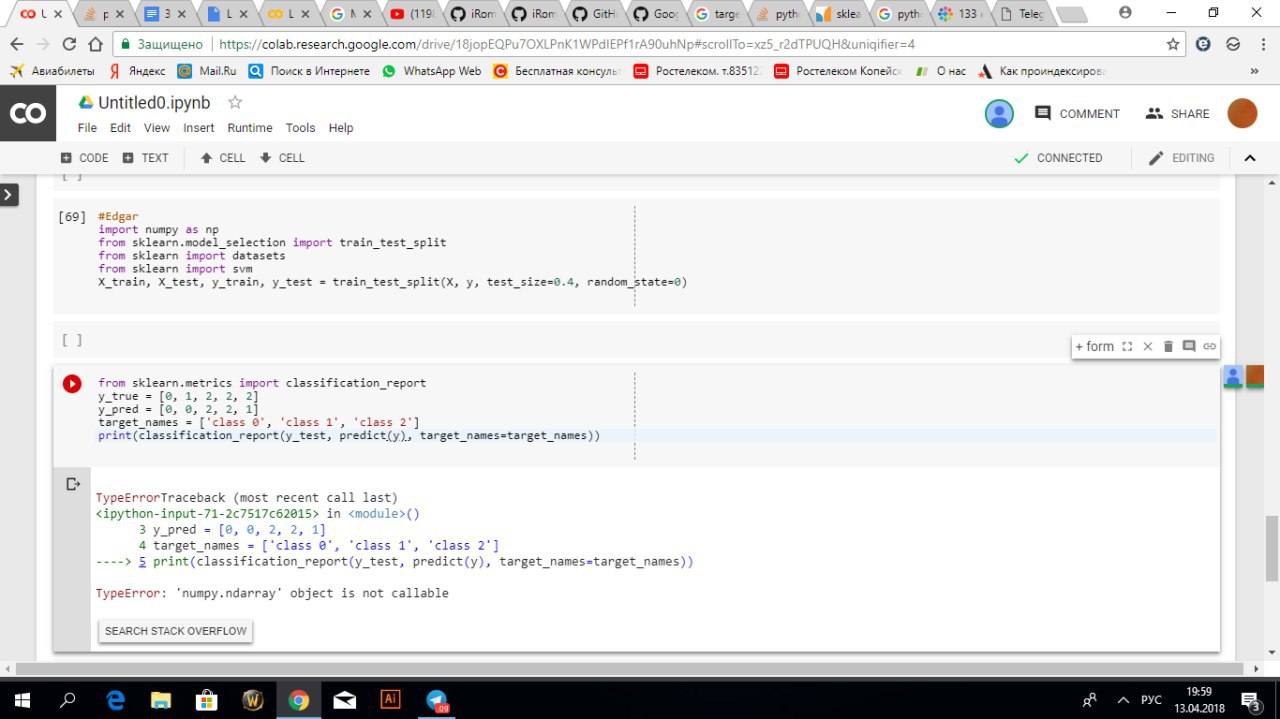Open the Insert menu
This screenshot has height=719, width=1280.
coord(198,128)
